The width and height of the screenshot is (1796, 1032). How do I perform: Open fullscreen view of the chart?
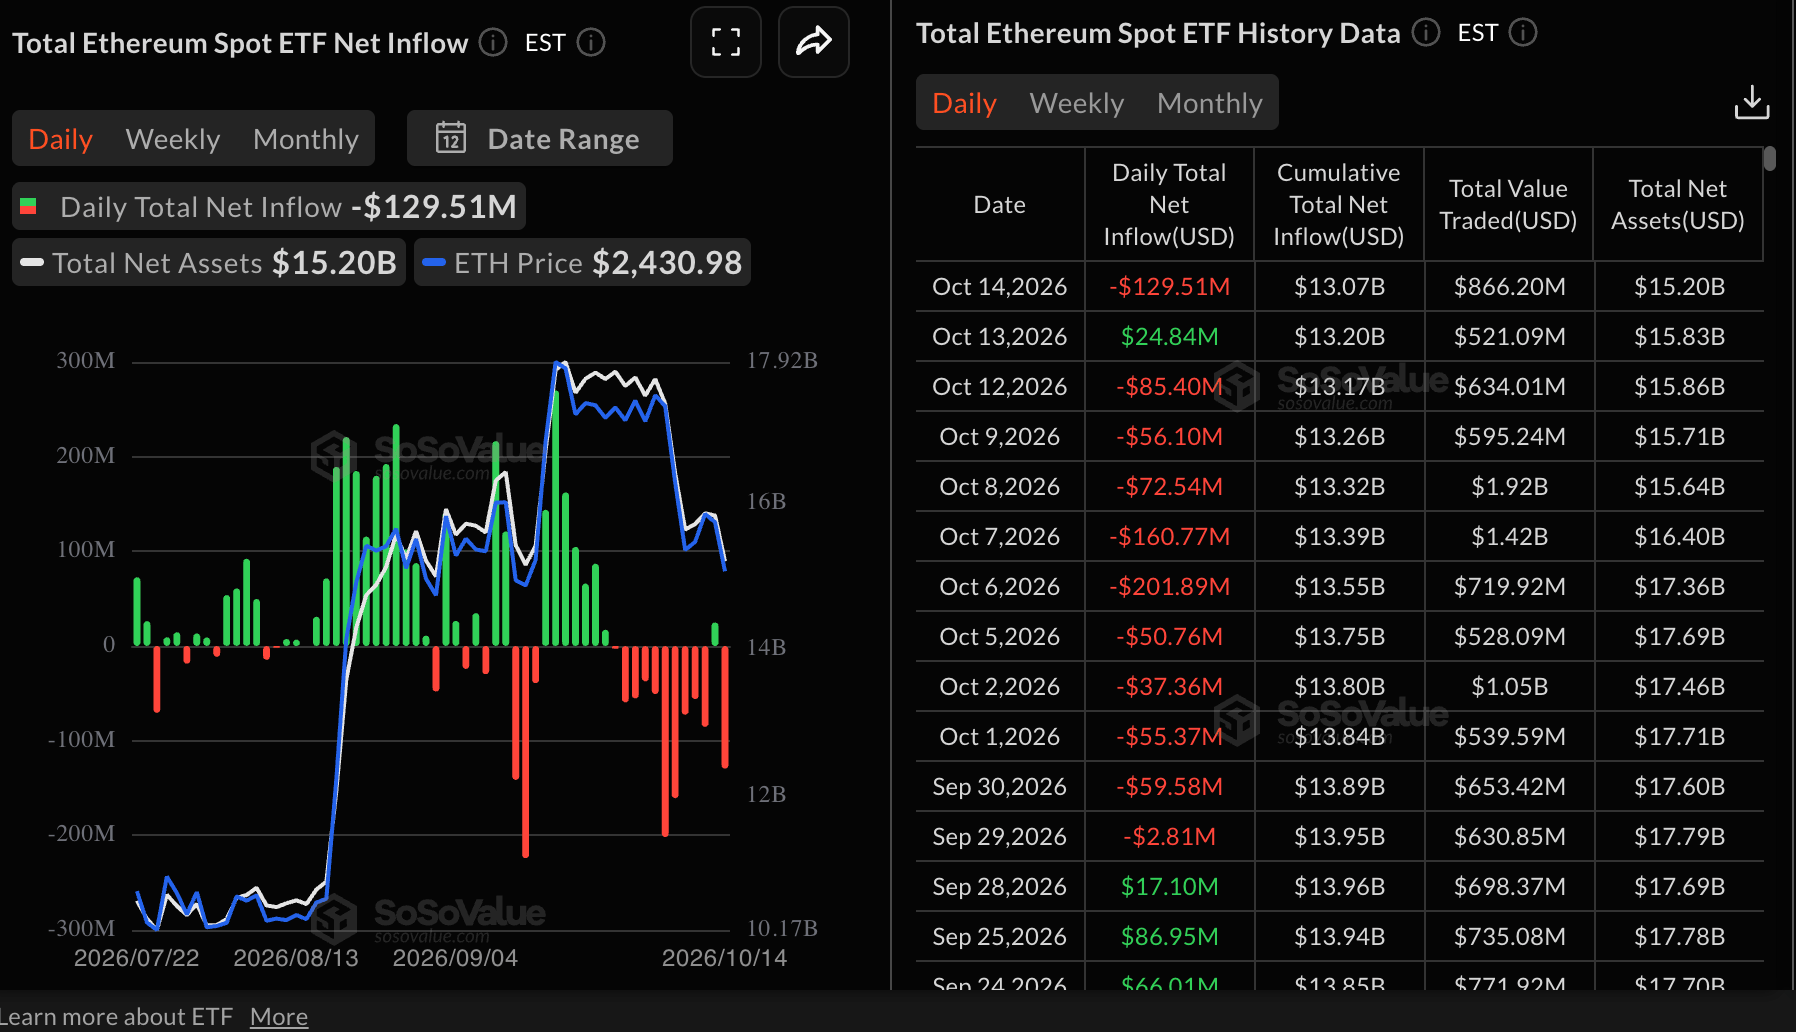726,42
